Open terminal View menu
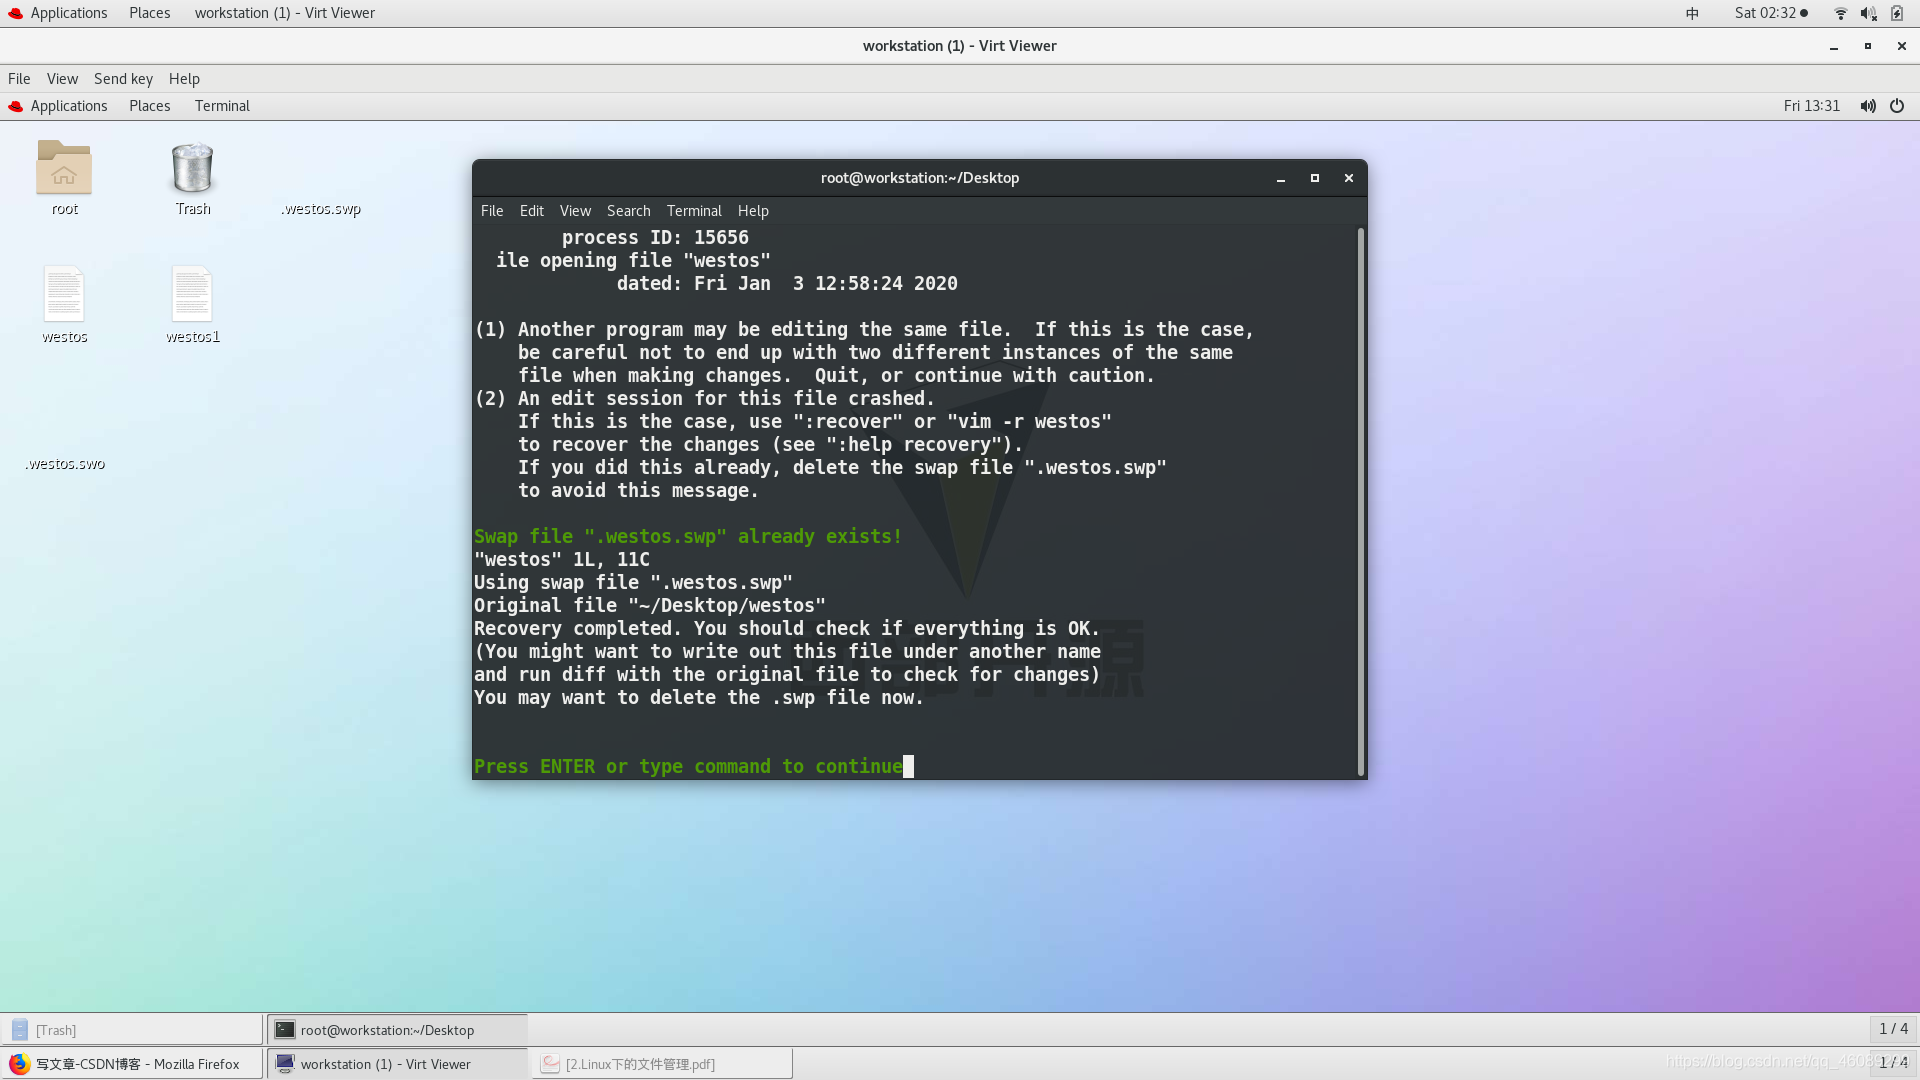The image size is (1920, 1080). point(575,211)
